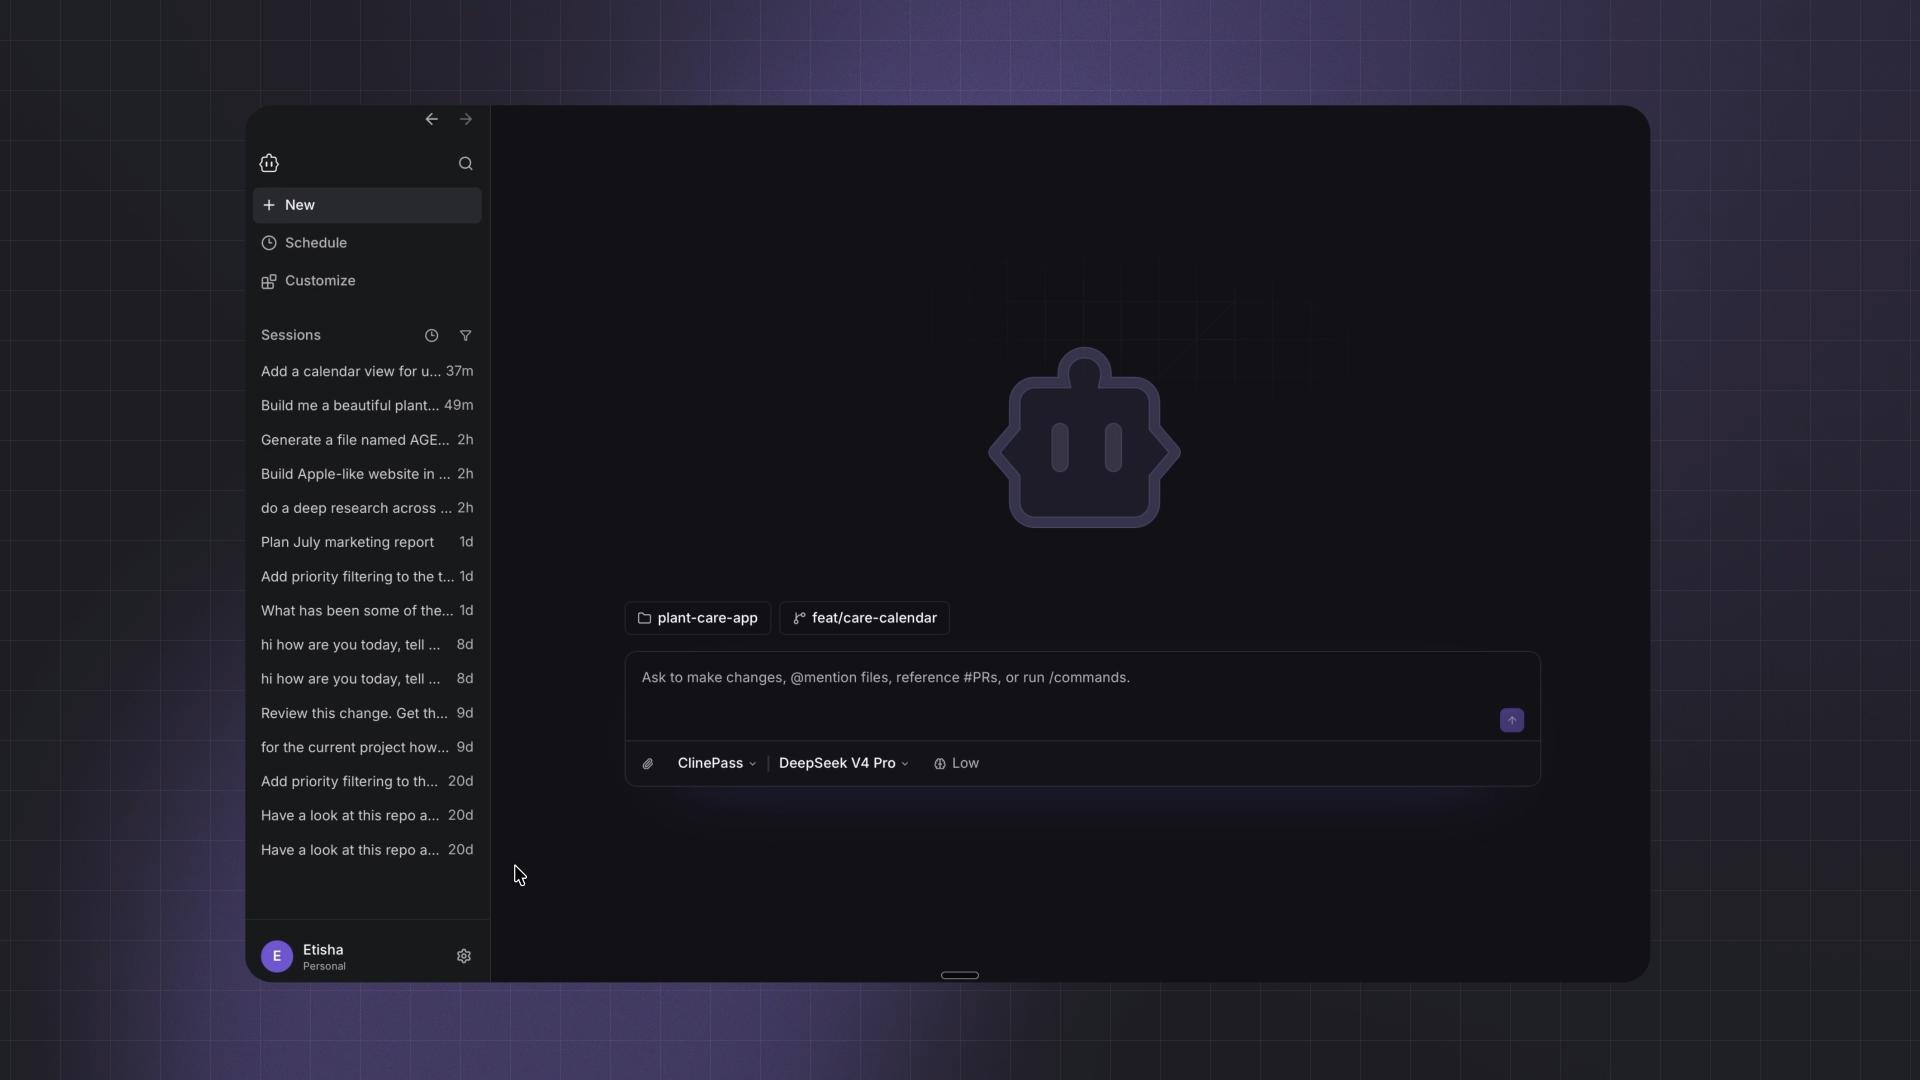
Task: Open the feat/care-calendar branch selector
Action: pyautogui.click(x=864, y=618)
